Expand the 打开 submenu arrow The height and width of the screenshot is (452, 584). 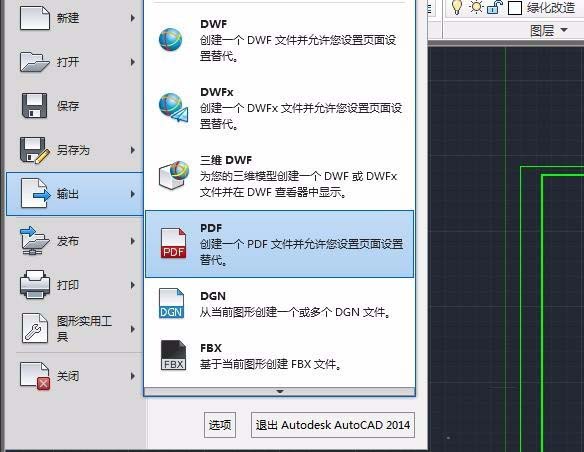tap(133, 62)
